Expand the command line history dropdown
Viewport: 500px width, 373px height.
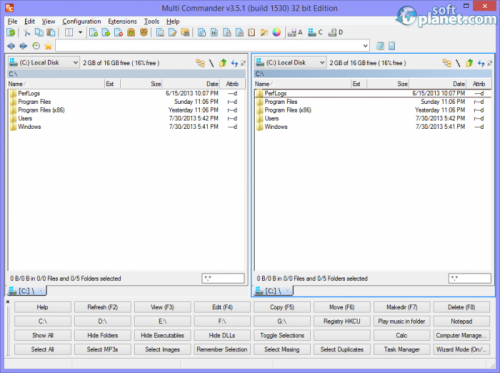point(365,46)
